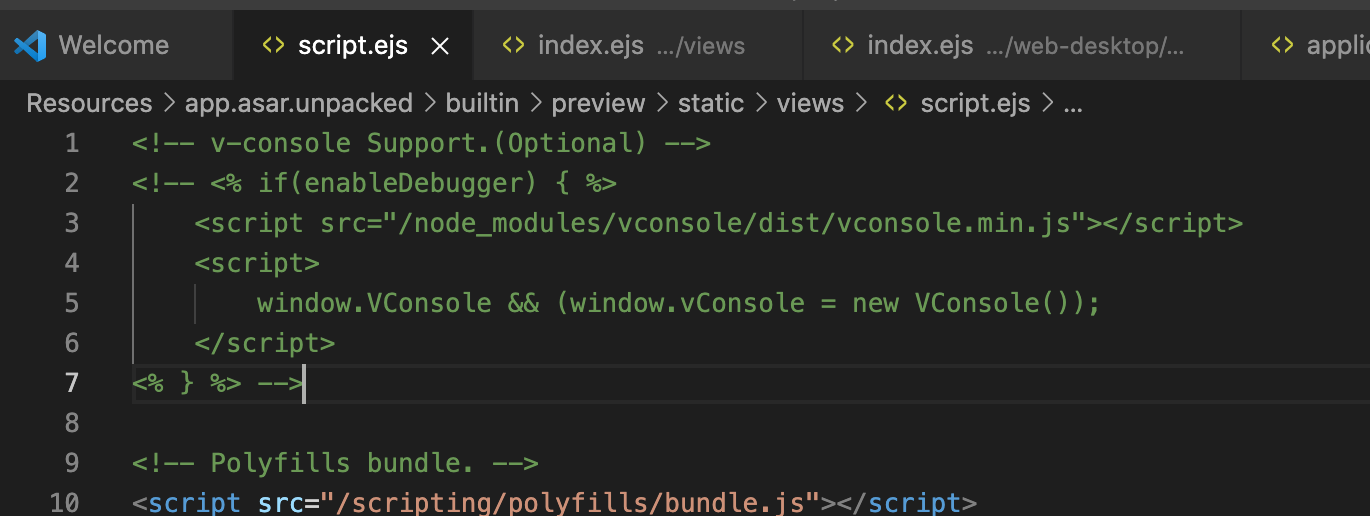Click the file icon on script.ejs tab
Image resolution: width=1370 pixels, height=516 pixels.
272,46
